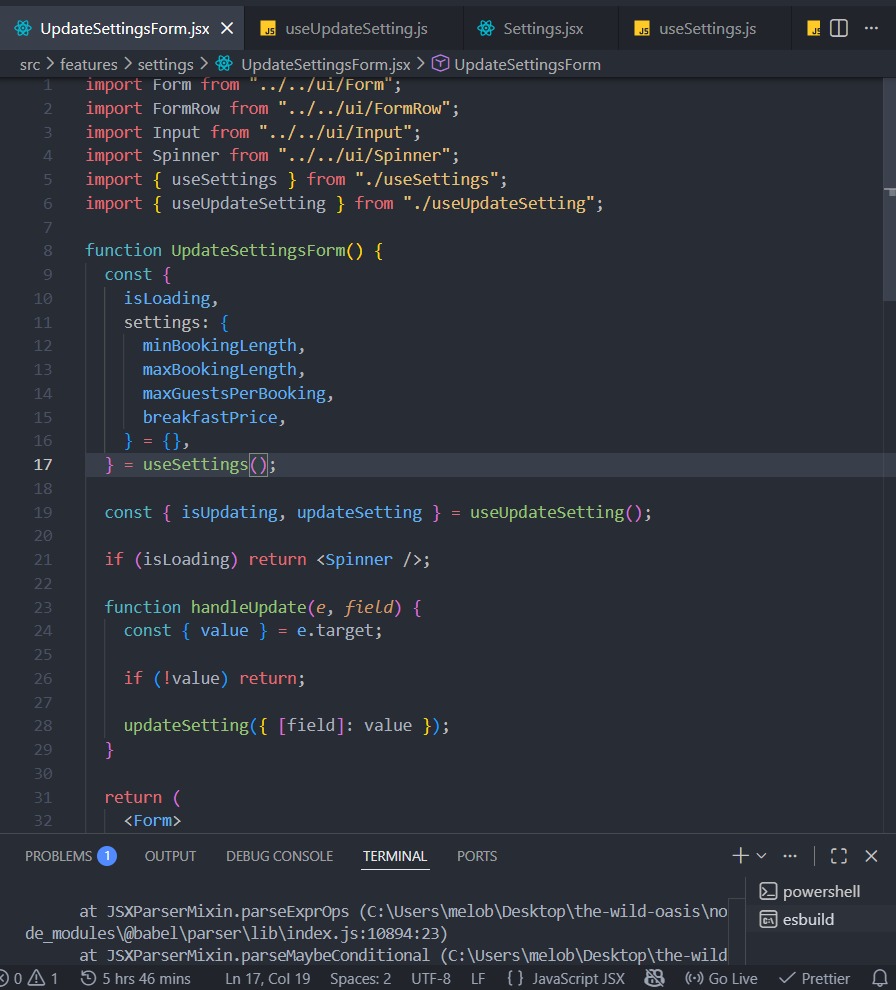Open the launch profile dropdown arrow
This screenshot has width=896, height=990.
click(762, 856)
